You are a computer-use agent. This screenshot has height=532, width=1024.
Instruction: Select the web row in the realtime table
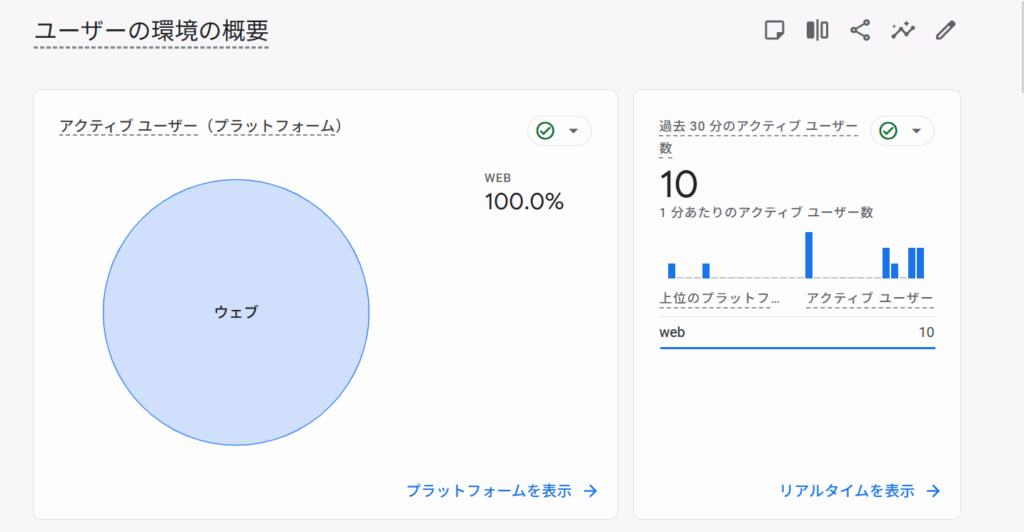point(797,332)
